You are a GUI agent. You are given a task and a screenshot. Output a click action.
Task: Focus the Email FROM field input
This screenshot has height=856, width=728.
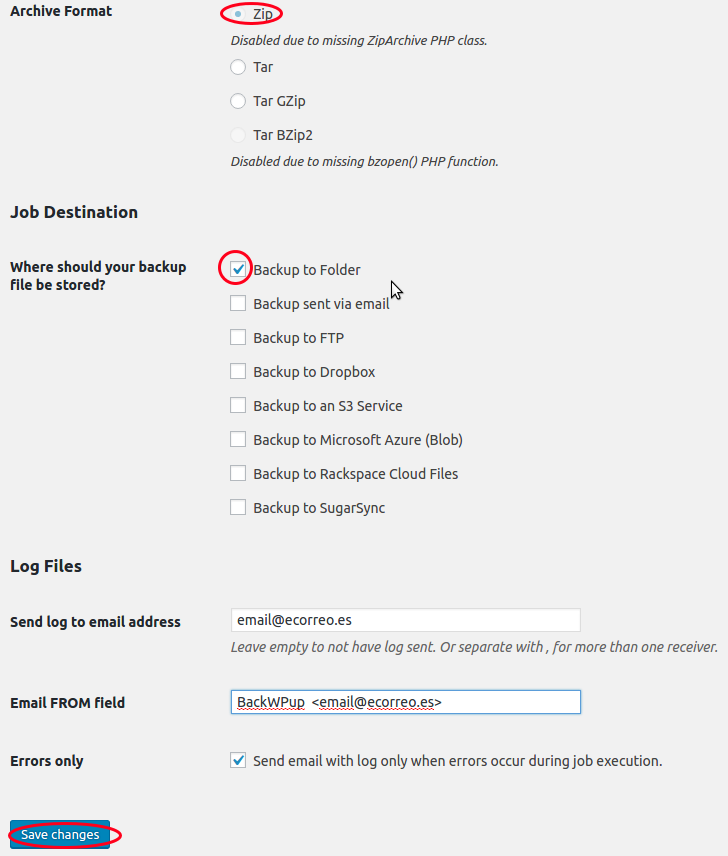(x=405, y=702)
